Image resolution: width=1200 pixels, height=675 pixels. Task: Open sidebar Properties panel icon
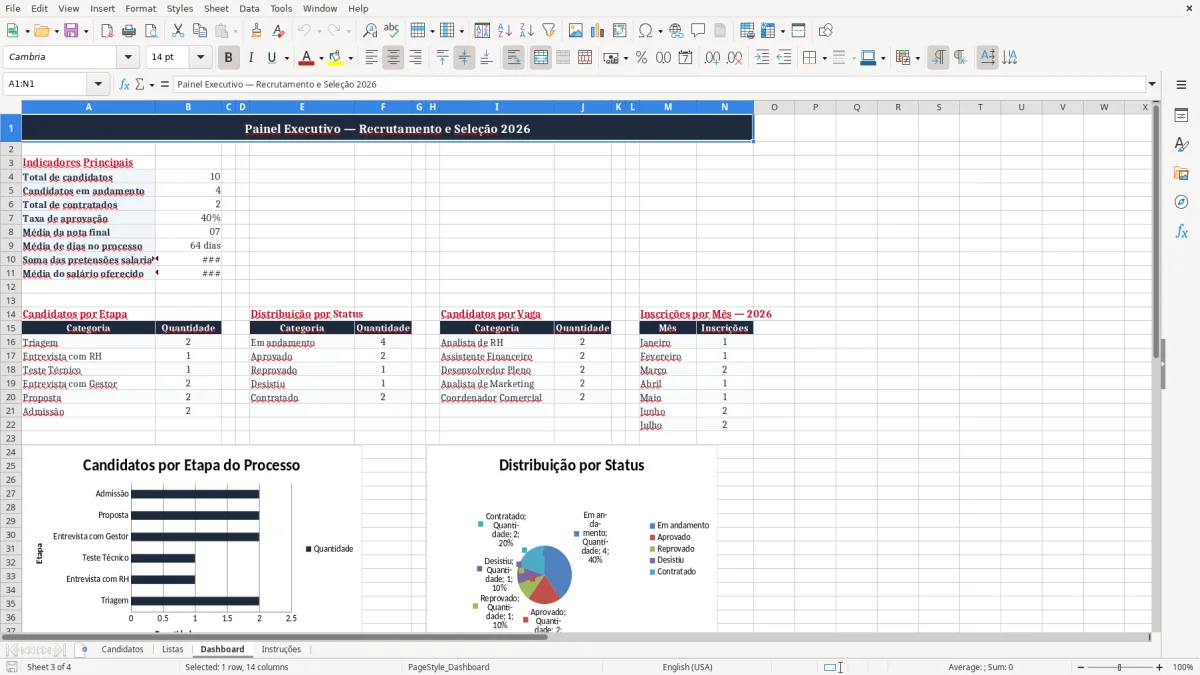1181,116
